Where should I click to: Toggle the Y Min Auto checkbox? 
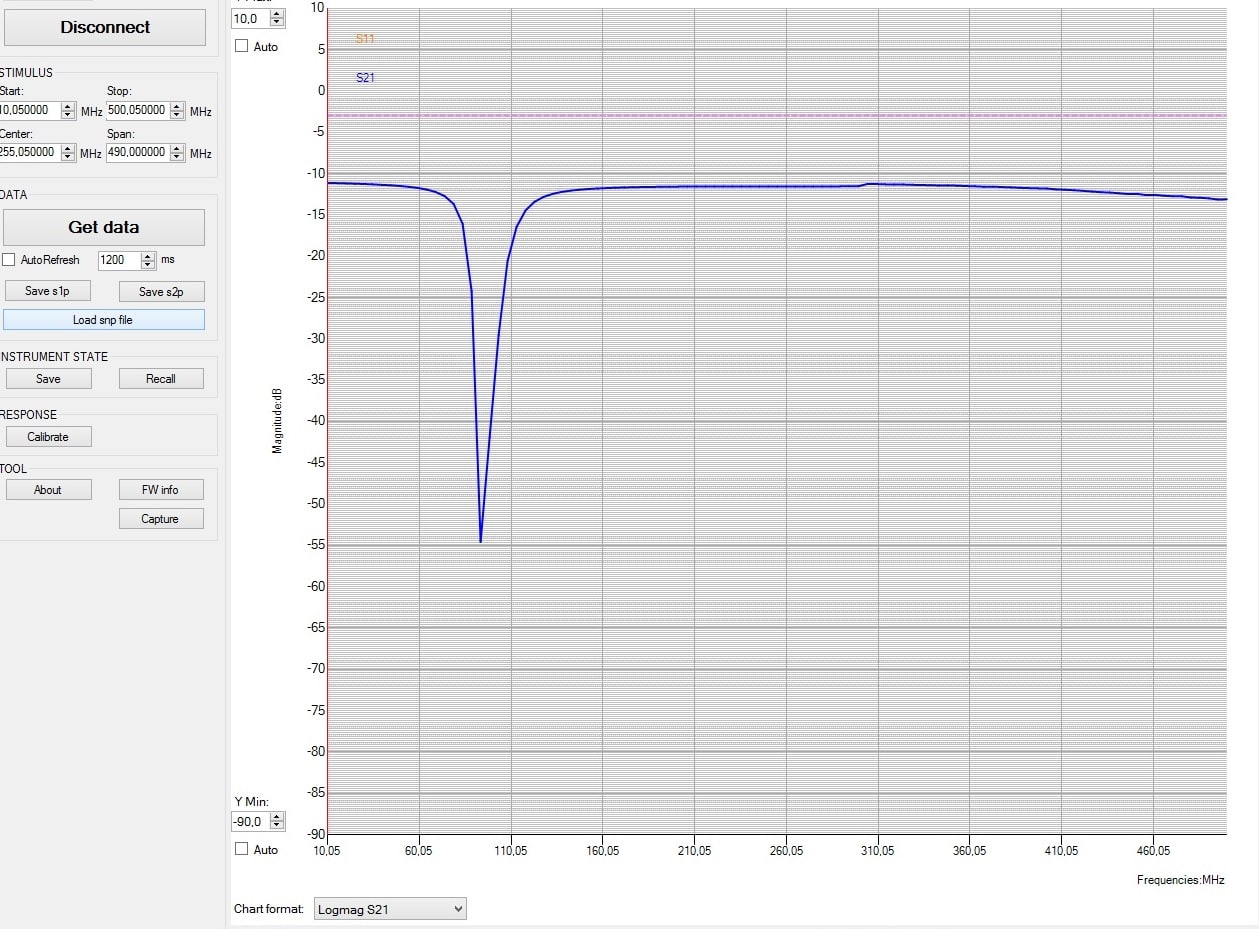click(x=241, y=849)
